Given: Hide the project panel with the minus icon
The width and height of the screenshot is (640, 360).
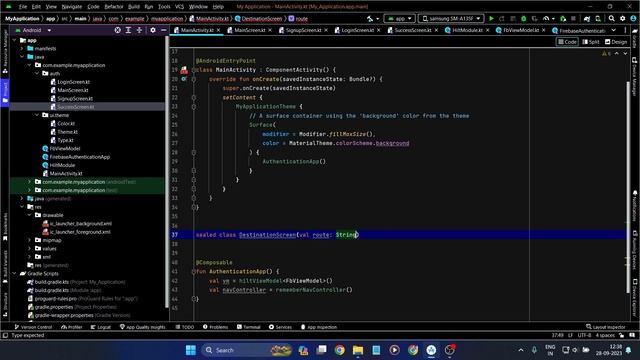Looking at the screenshot, I should pos(163,30).
